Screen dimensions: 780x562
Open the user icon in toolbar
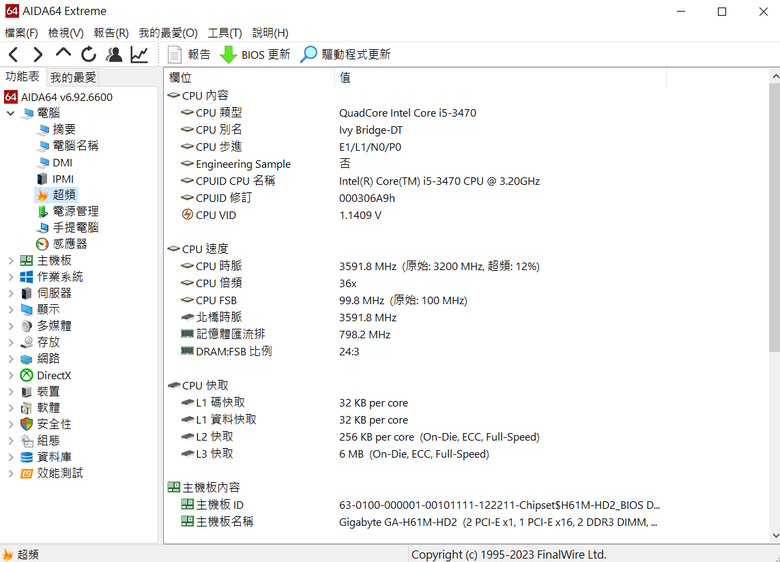point(114,54)
